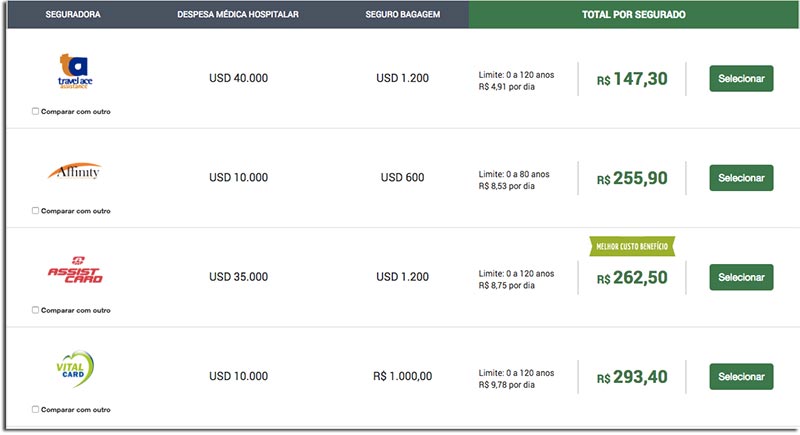Click the Seguro Bagagem column header
The width and height of the screenshot is (800, 435).
click(403, 14)
